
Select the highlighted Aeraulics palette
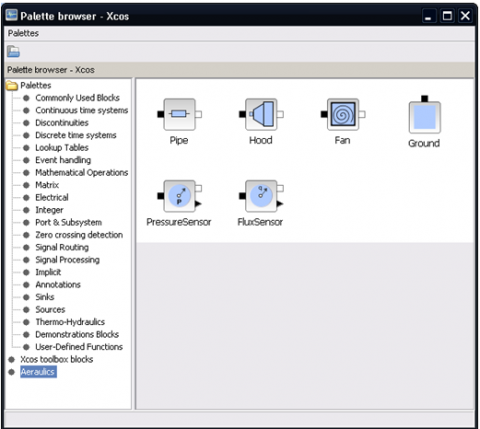click(38, 372)
